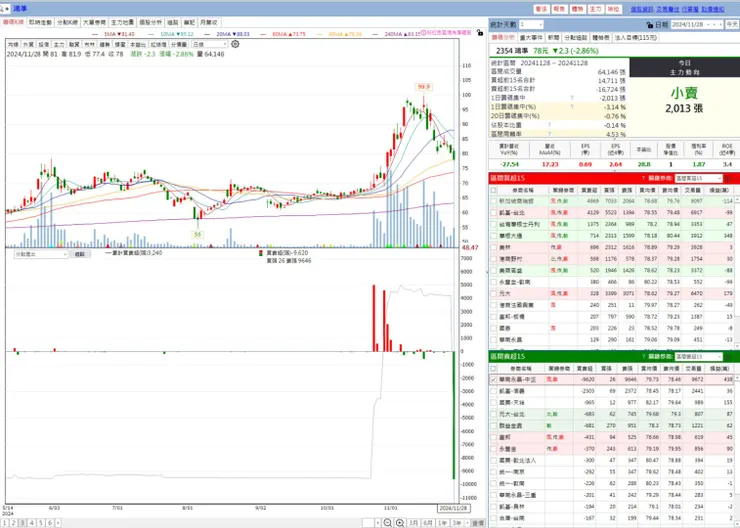
Task: Open the 日線 period dropdown
Action: pos(210,44)
